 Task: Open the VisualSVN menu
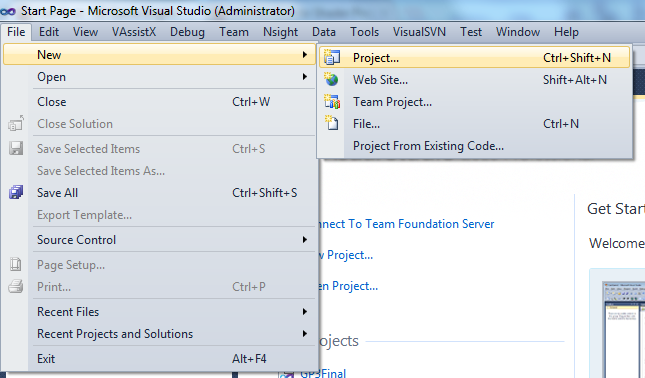(419, 32)
